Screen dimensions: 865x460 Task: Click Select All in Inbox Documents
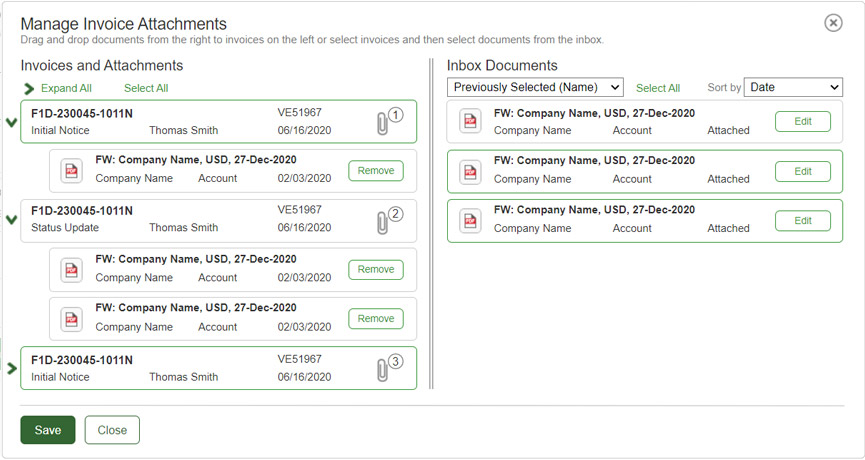point(658,88)
